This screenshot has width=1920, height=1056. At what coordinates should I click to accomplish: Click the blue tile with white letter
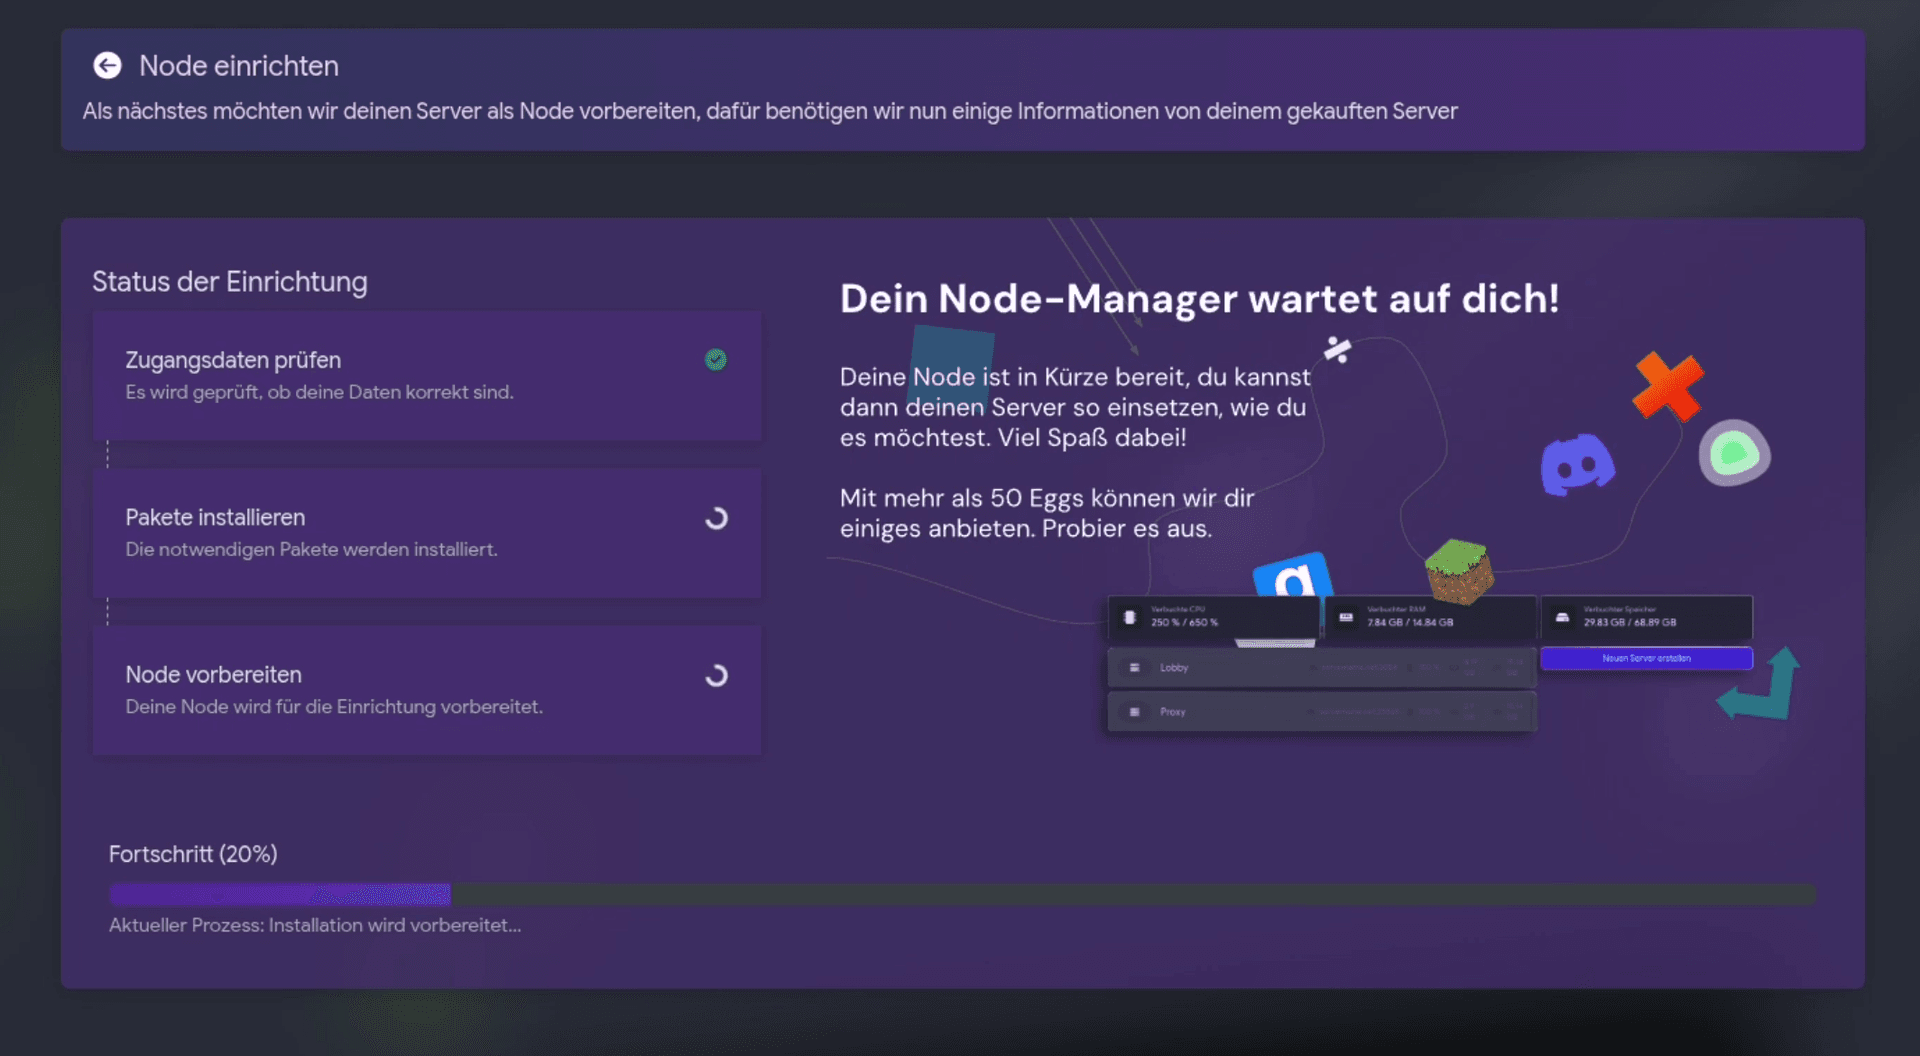(x=1293, y=576)
